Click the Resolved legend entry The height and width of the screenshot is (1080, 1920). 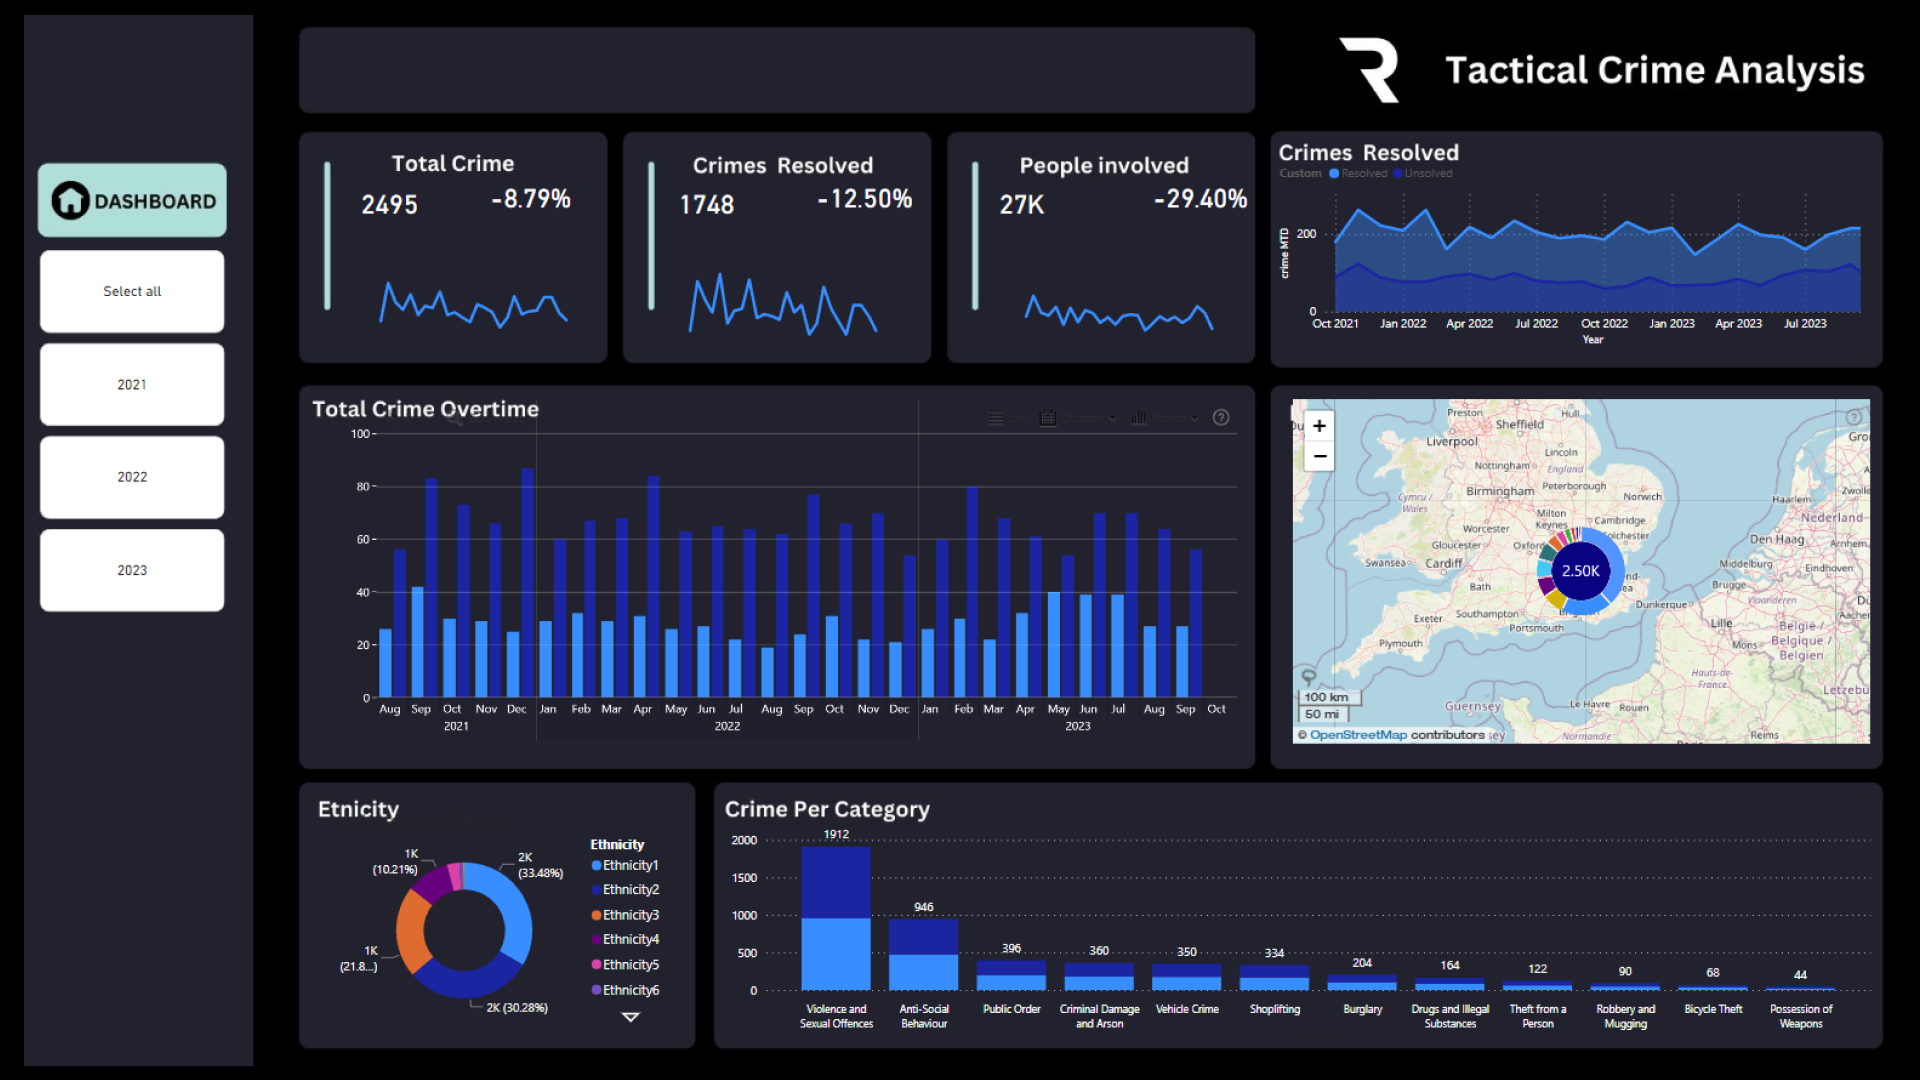pyautogui.click(x=1358, y=173)
